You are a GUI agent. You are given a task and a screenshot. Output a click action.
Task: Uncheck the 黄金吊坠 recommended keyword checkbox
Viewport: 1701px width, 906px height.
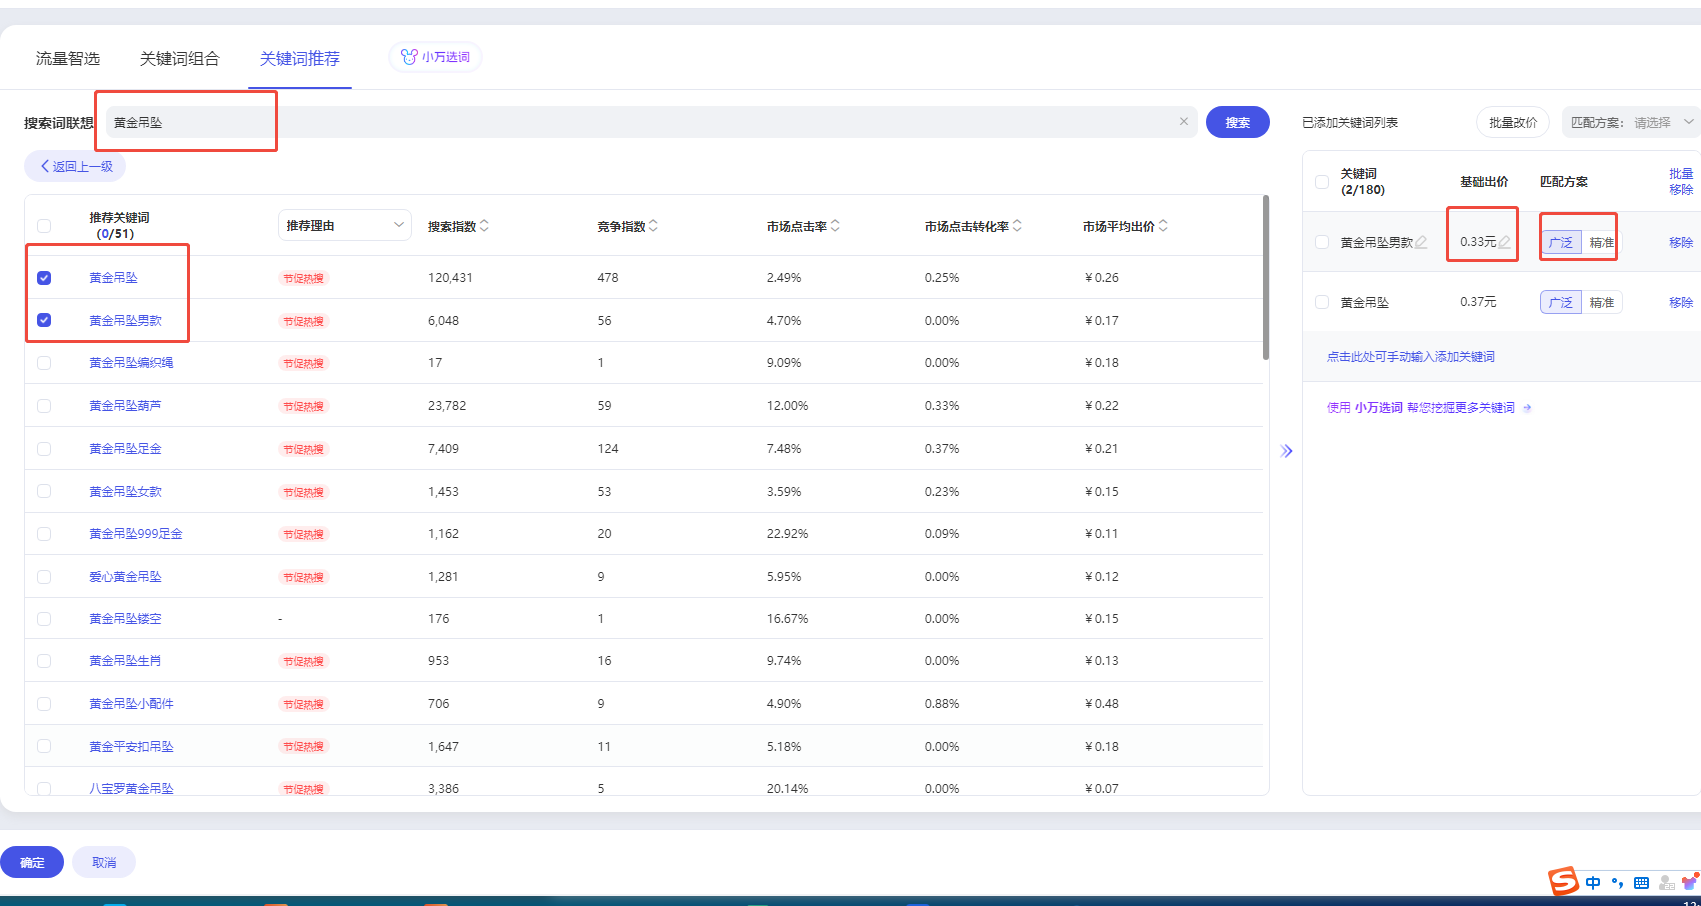coord(44,278)
